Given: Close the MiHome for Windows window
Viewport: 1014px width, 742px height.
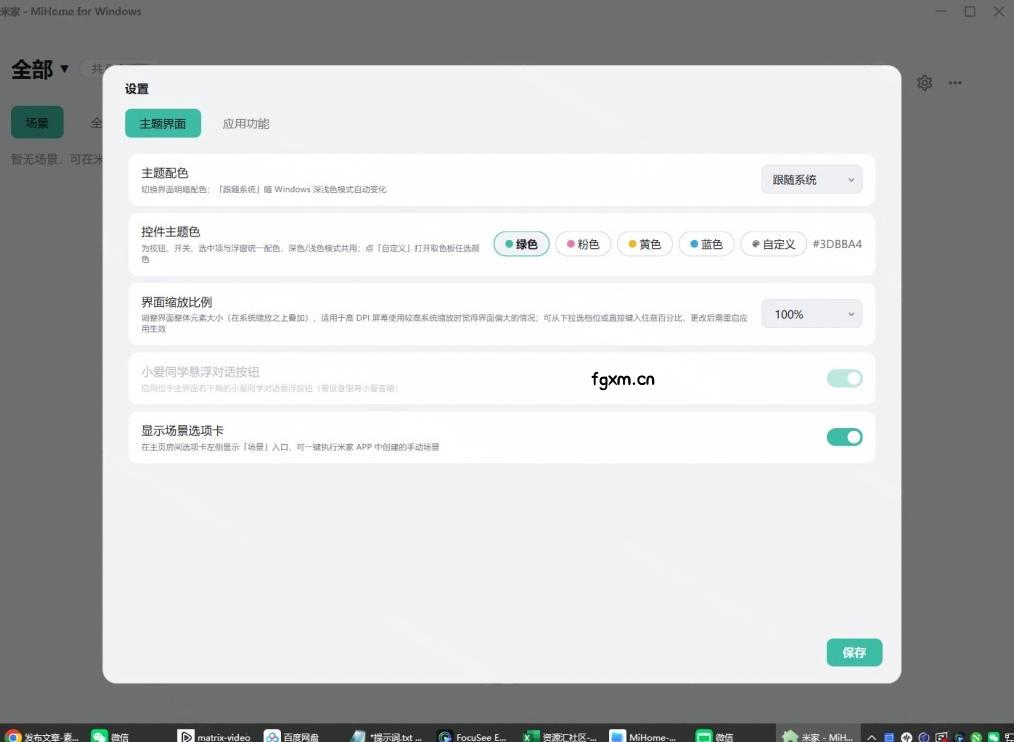Looking at the screenshot, I should point(998,11).
